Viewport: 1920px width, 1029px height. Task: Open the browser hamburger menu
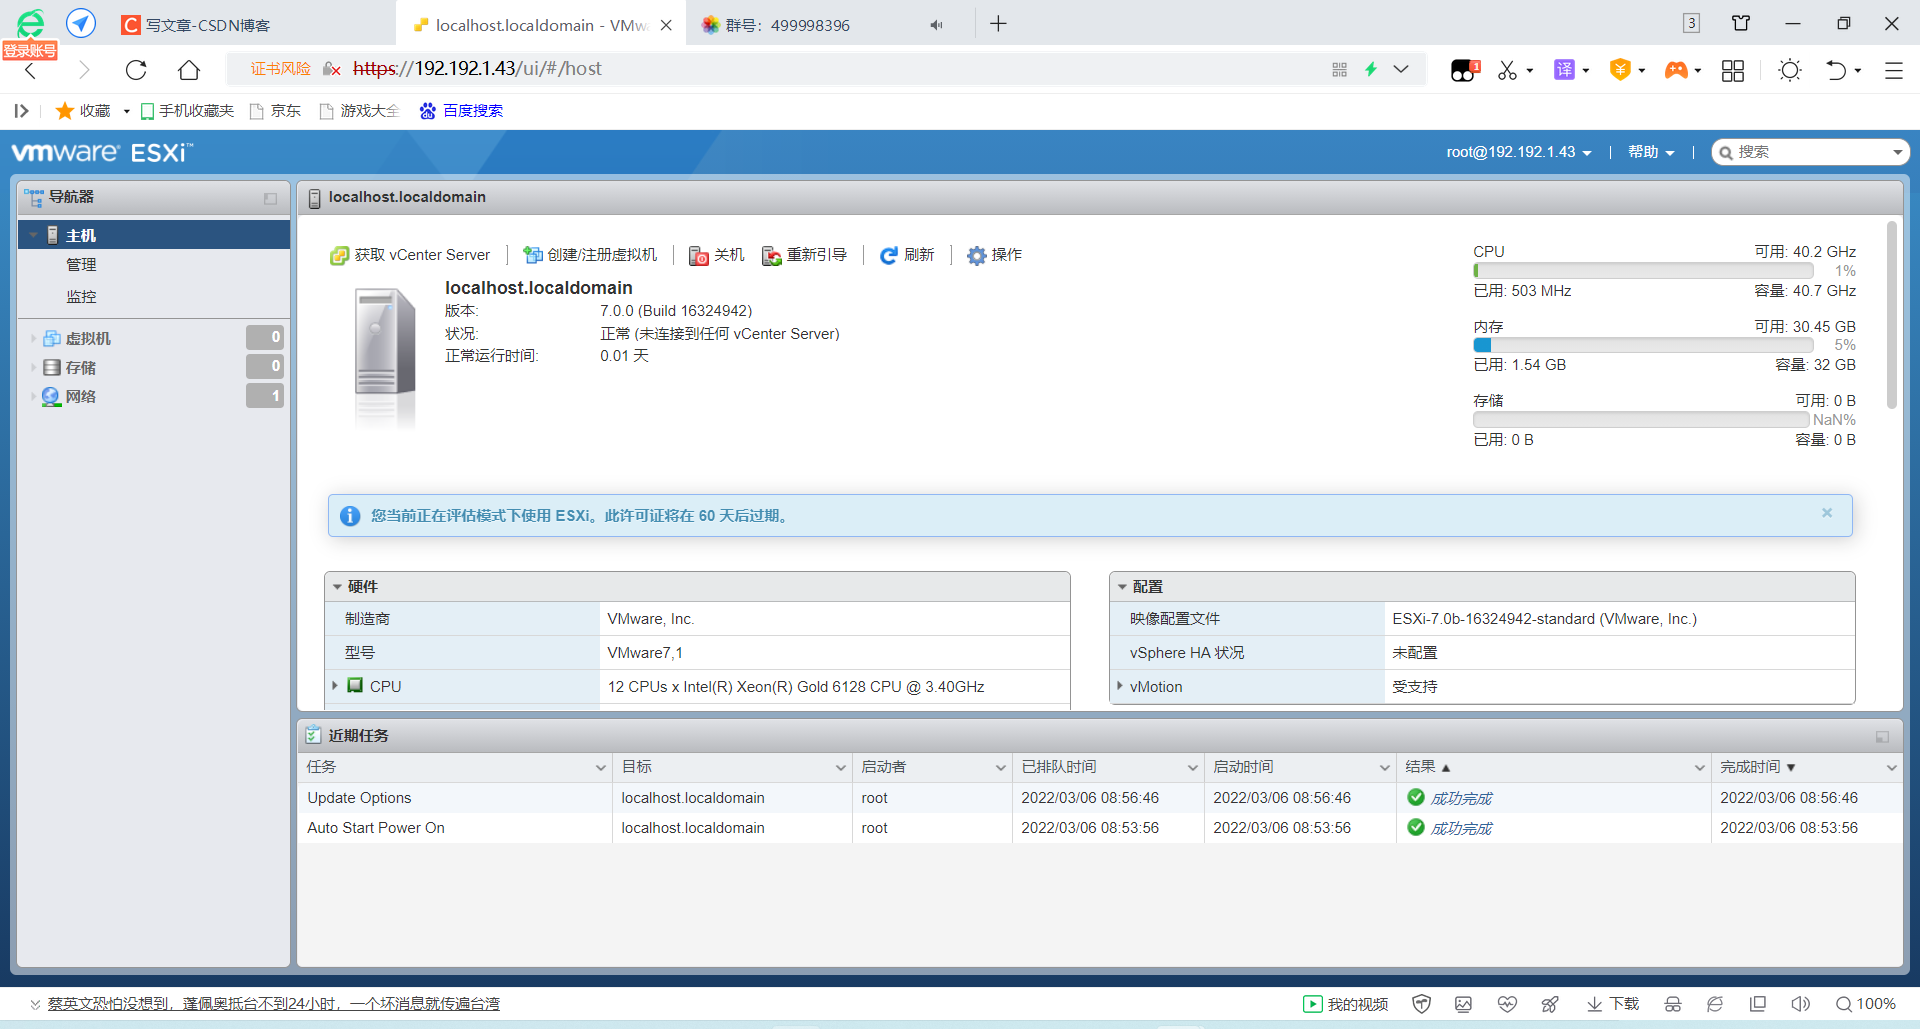[x=1893, y=70]
